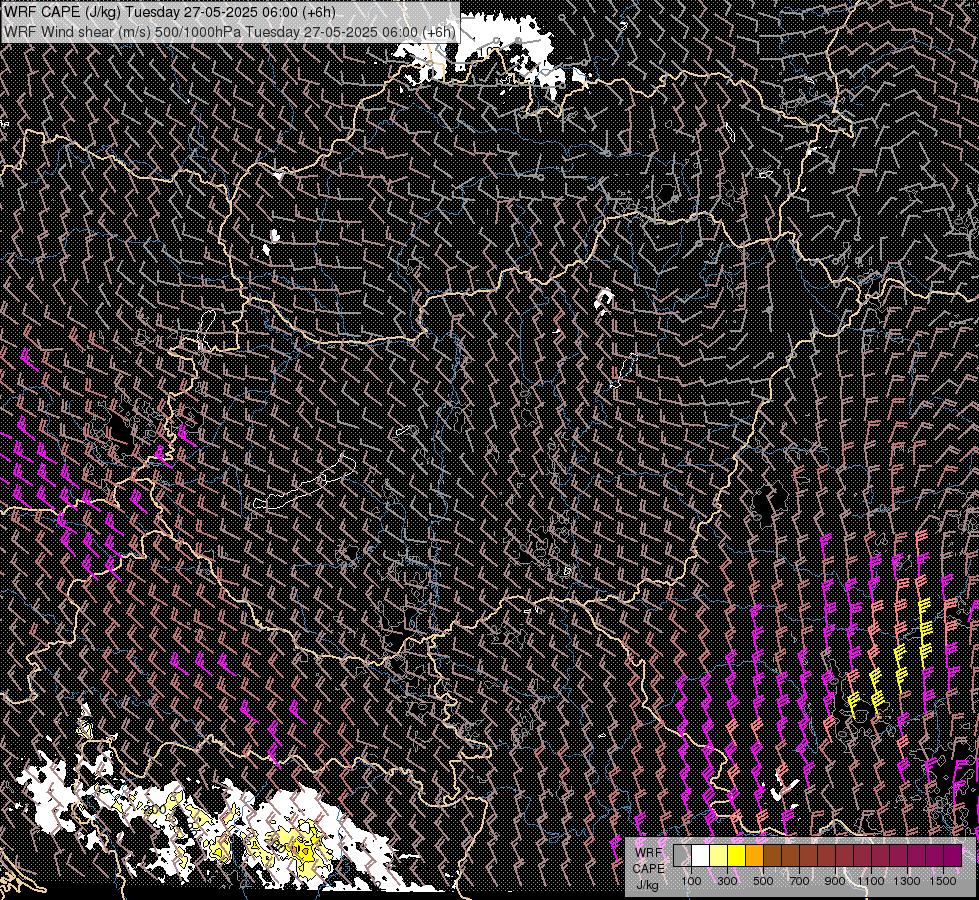Select the grey swatch in the CAPE legend
Screen dimensions: 979x900
point(682,855)
